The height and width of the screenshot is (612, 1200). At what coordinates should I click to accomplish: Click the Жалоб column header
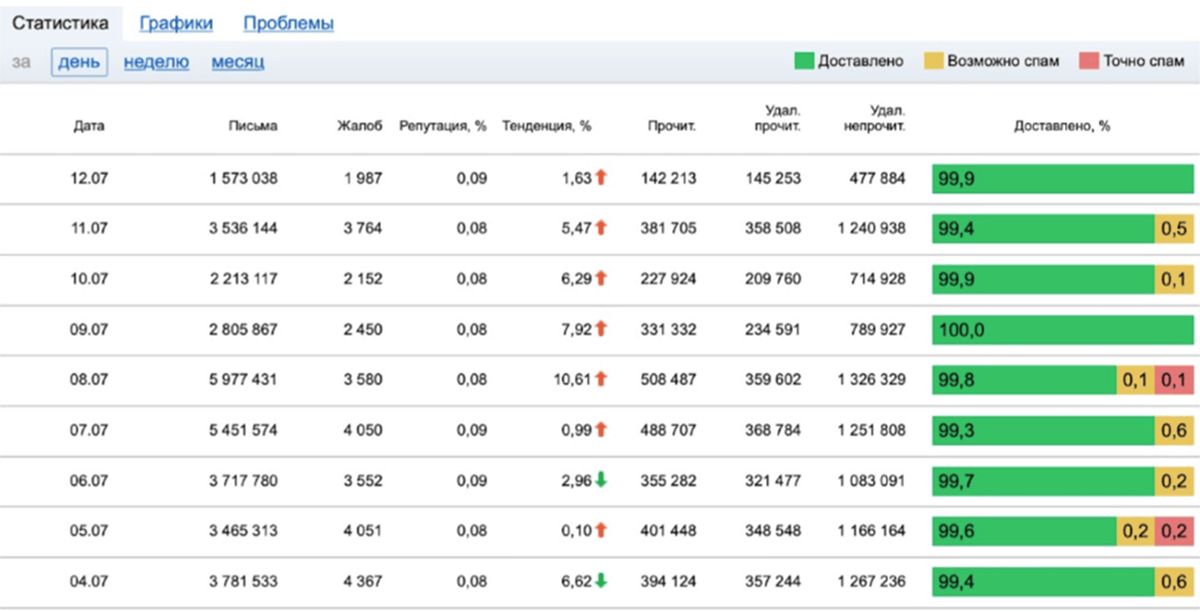(359, 126)
